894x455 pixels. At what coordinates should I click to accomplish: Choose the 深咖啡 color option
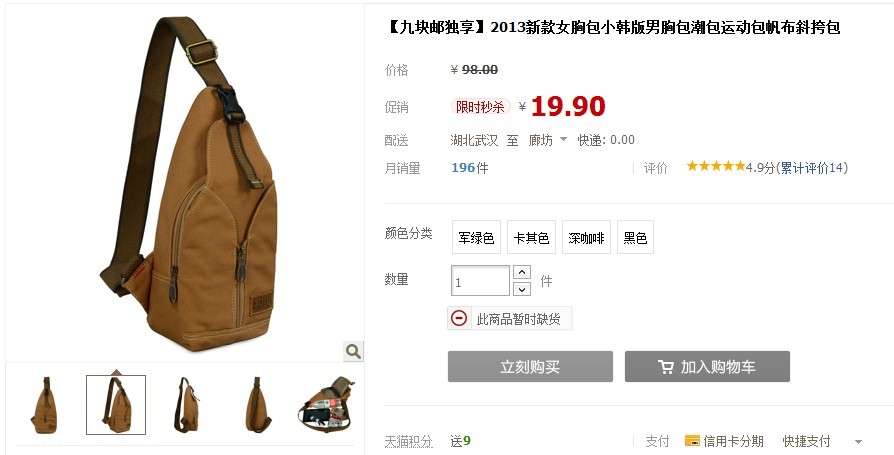click(x=586, y=237)
